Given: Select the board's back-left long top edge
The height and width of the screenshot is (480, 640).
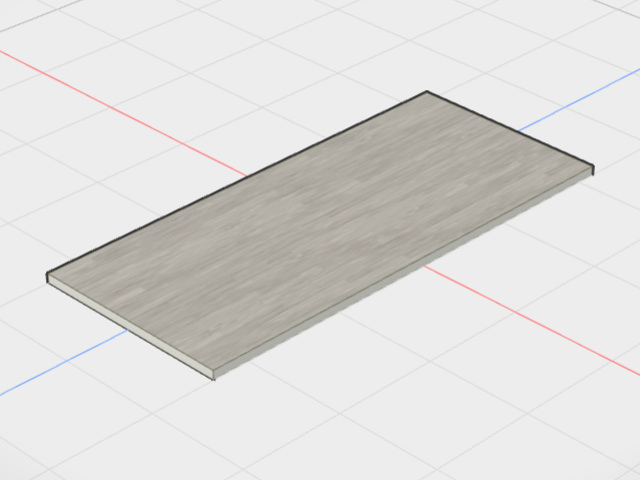Looking at the screenshot, I should pyautogui.click(x=237, y=182).
